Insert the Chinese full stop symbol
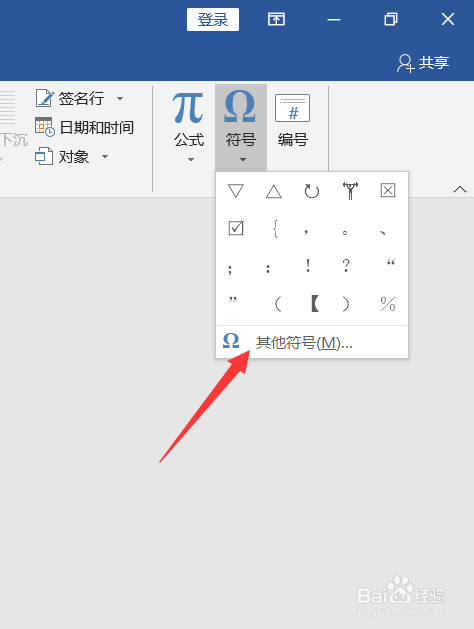This screenshot has width=474, height=629. click(x=344, y=232)
